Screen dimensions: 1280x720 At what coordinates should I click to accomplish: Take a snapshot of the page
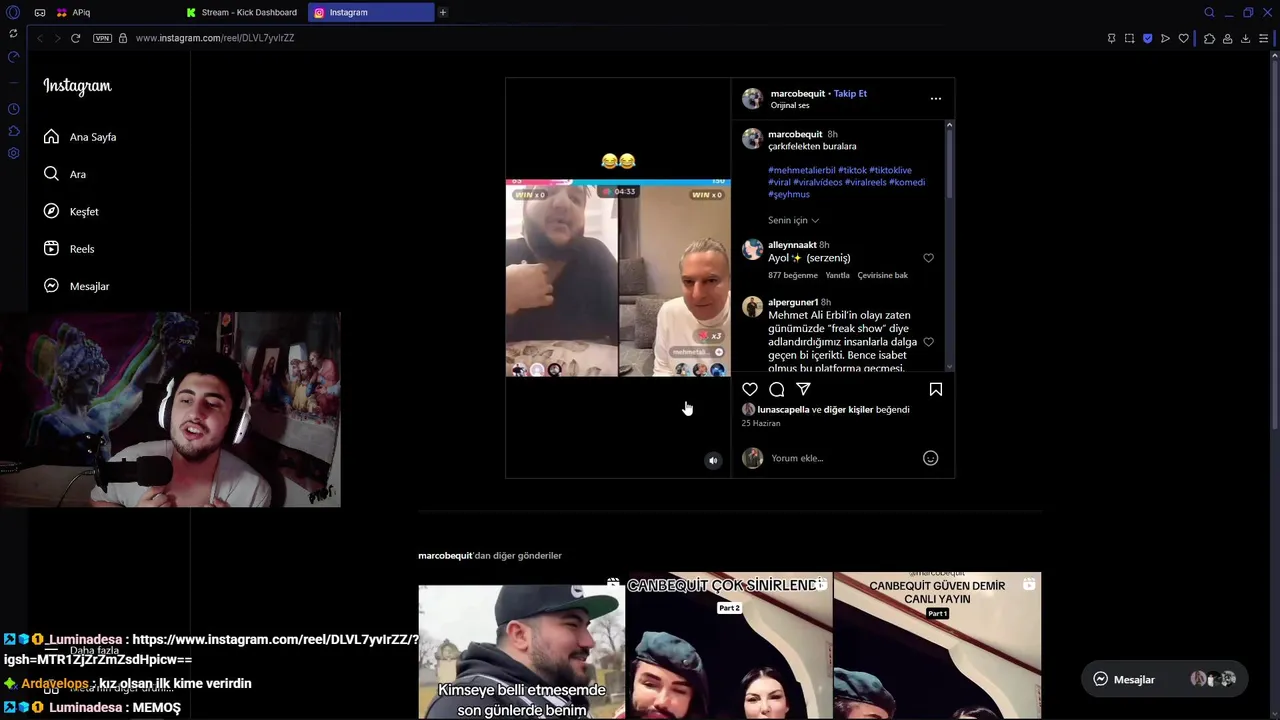point(1129,38)
